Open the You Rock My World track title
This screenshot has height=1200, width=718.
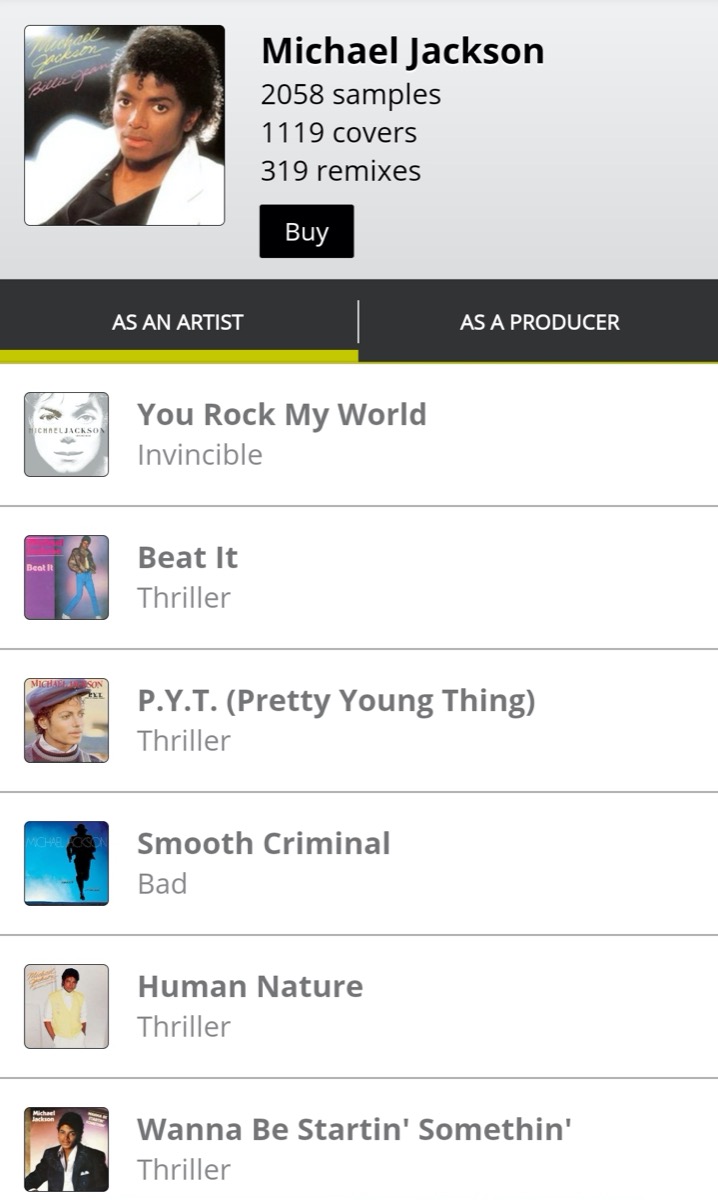282,414
